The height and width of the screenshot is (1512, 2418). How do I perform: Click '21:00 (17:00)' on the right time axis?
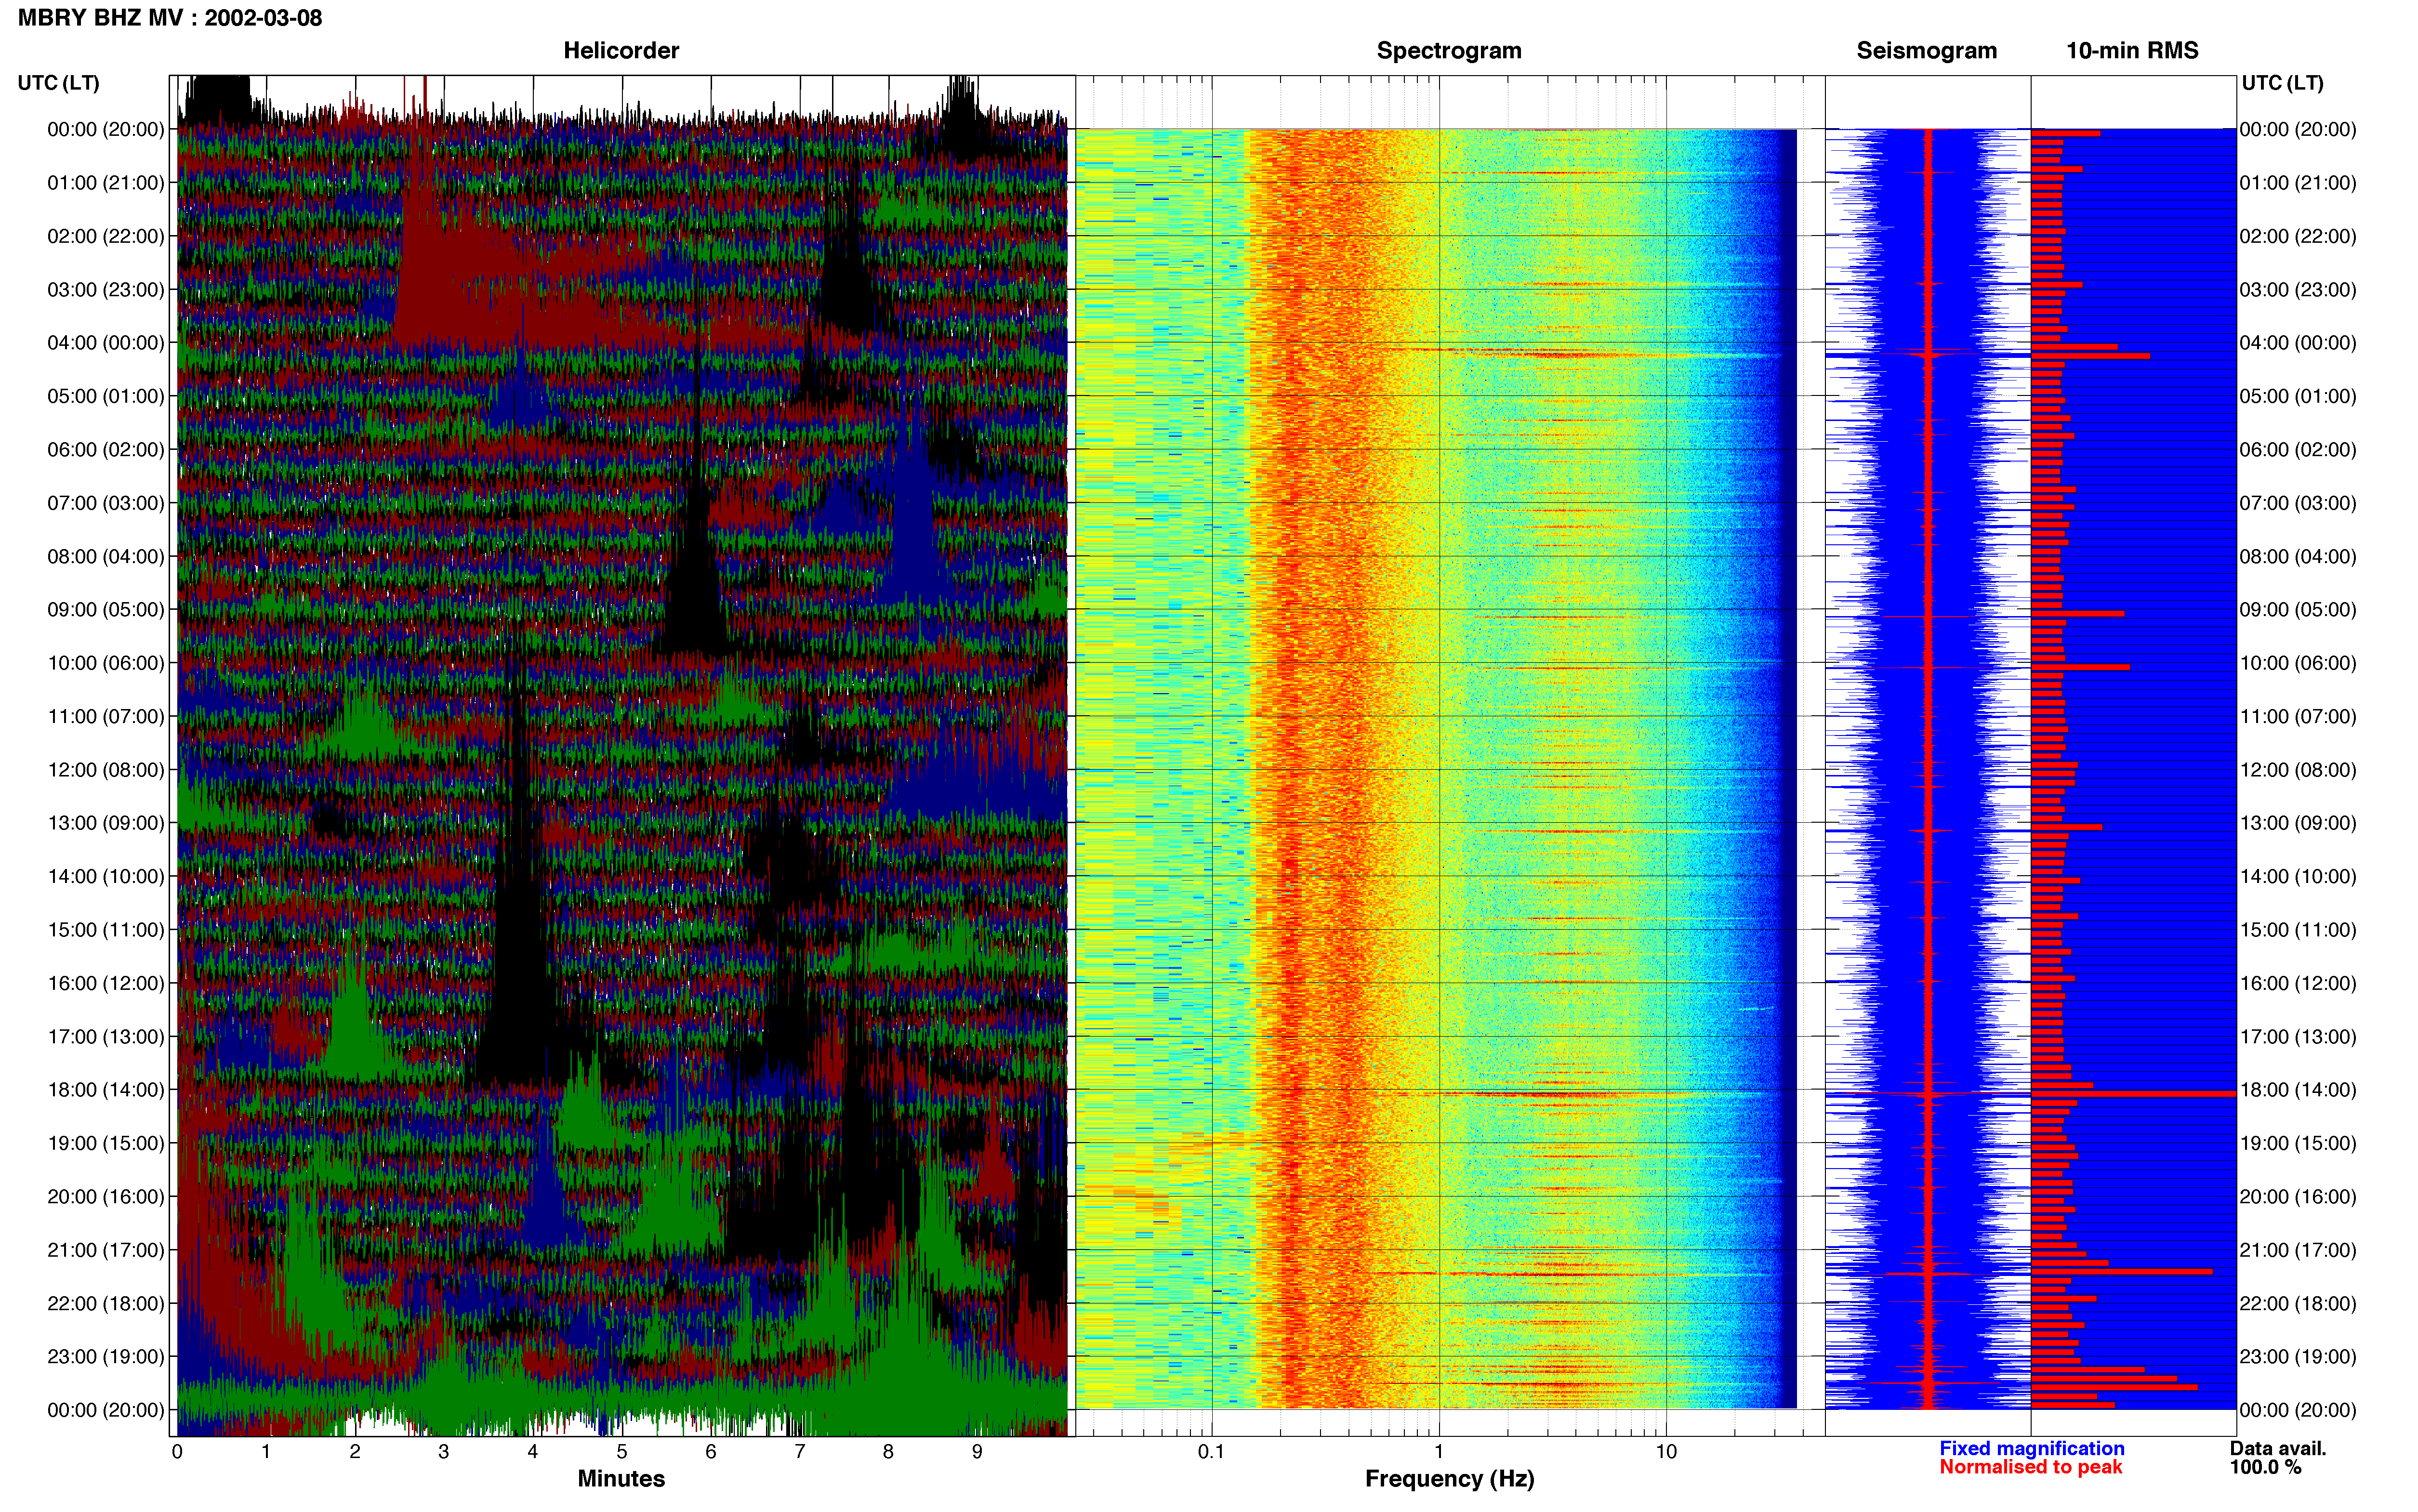click(2298, 1250)
